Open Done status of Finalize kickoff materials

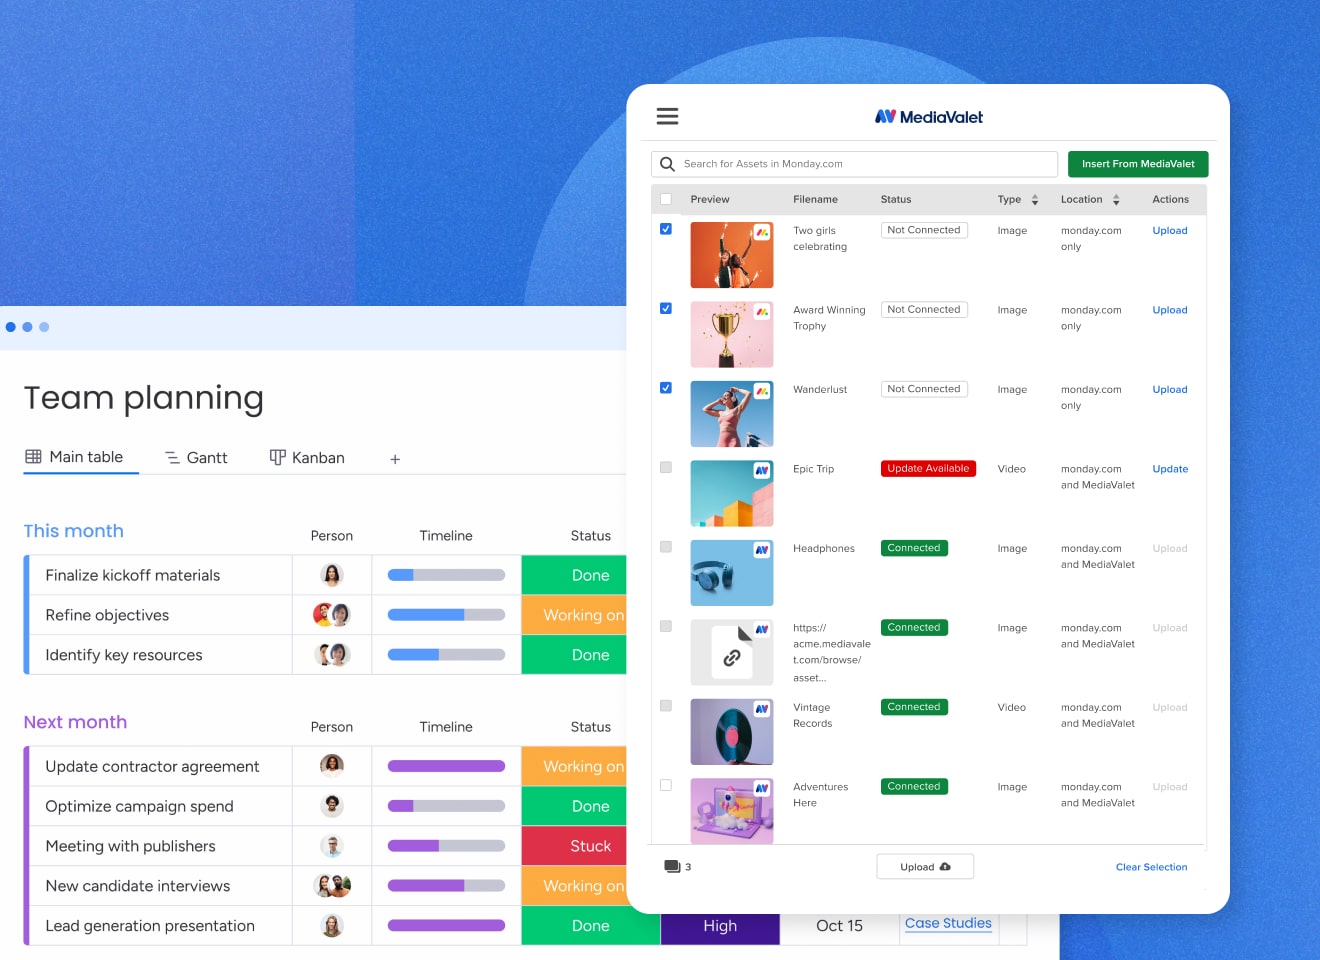pyautogui.click(x=574, y=575)
